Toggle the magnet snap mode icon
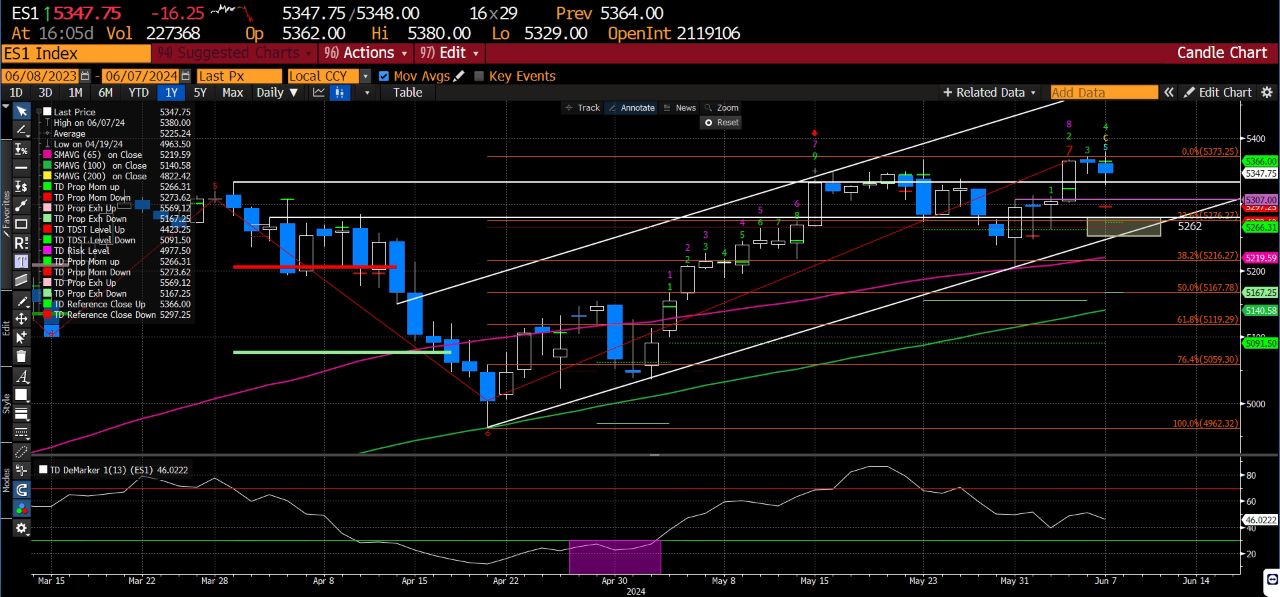1280x597 pixels. [22, 489]
